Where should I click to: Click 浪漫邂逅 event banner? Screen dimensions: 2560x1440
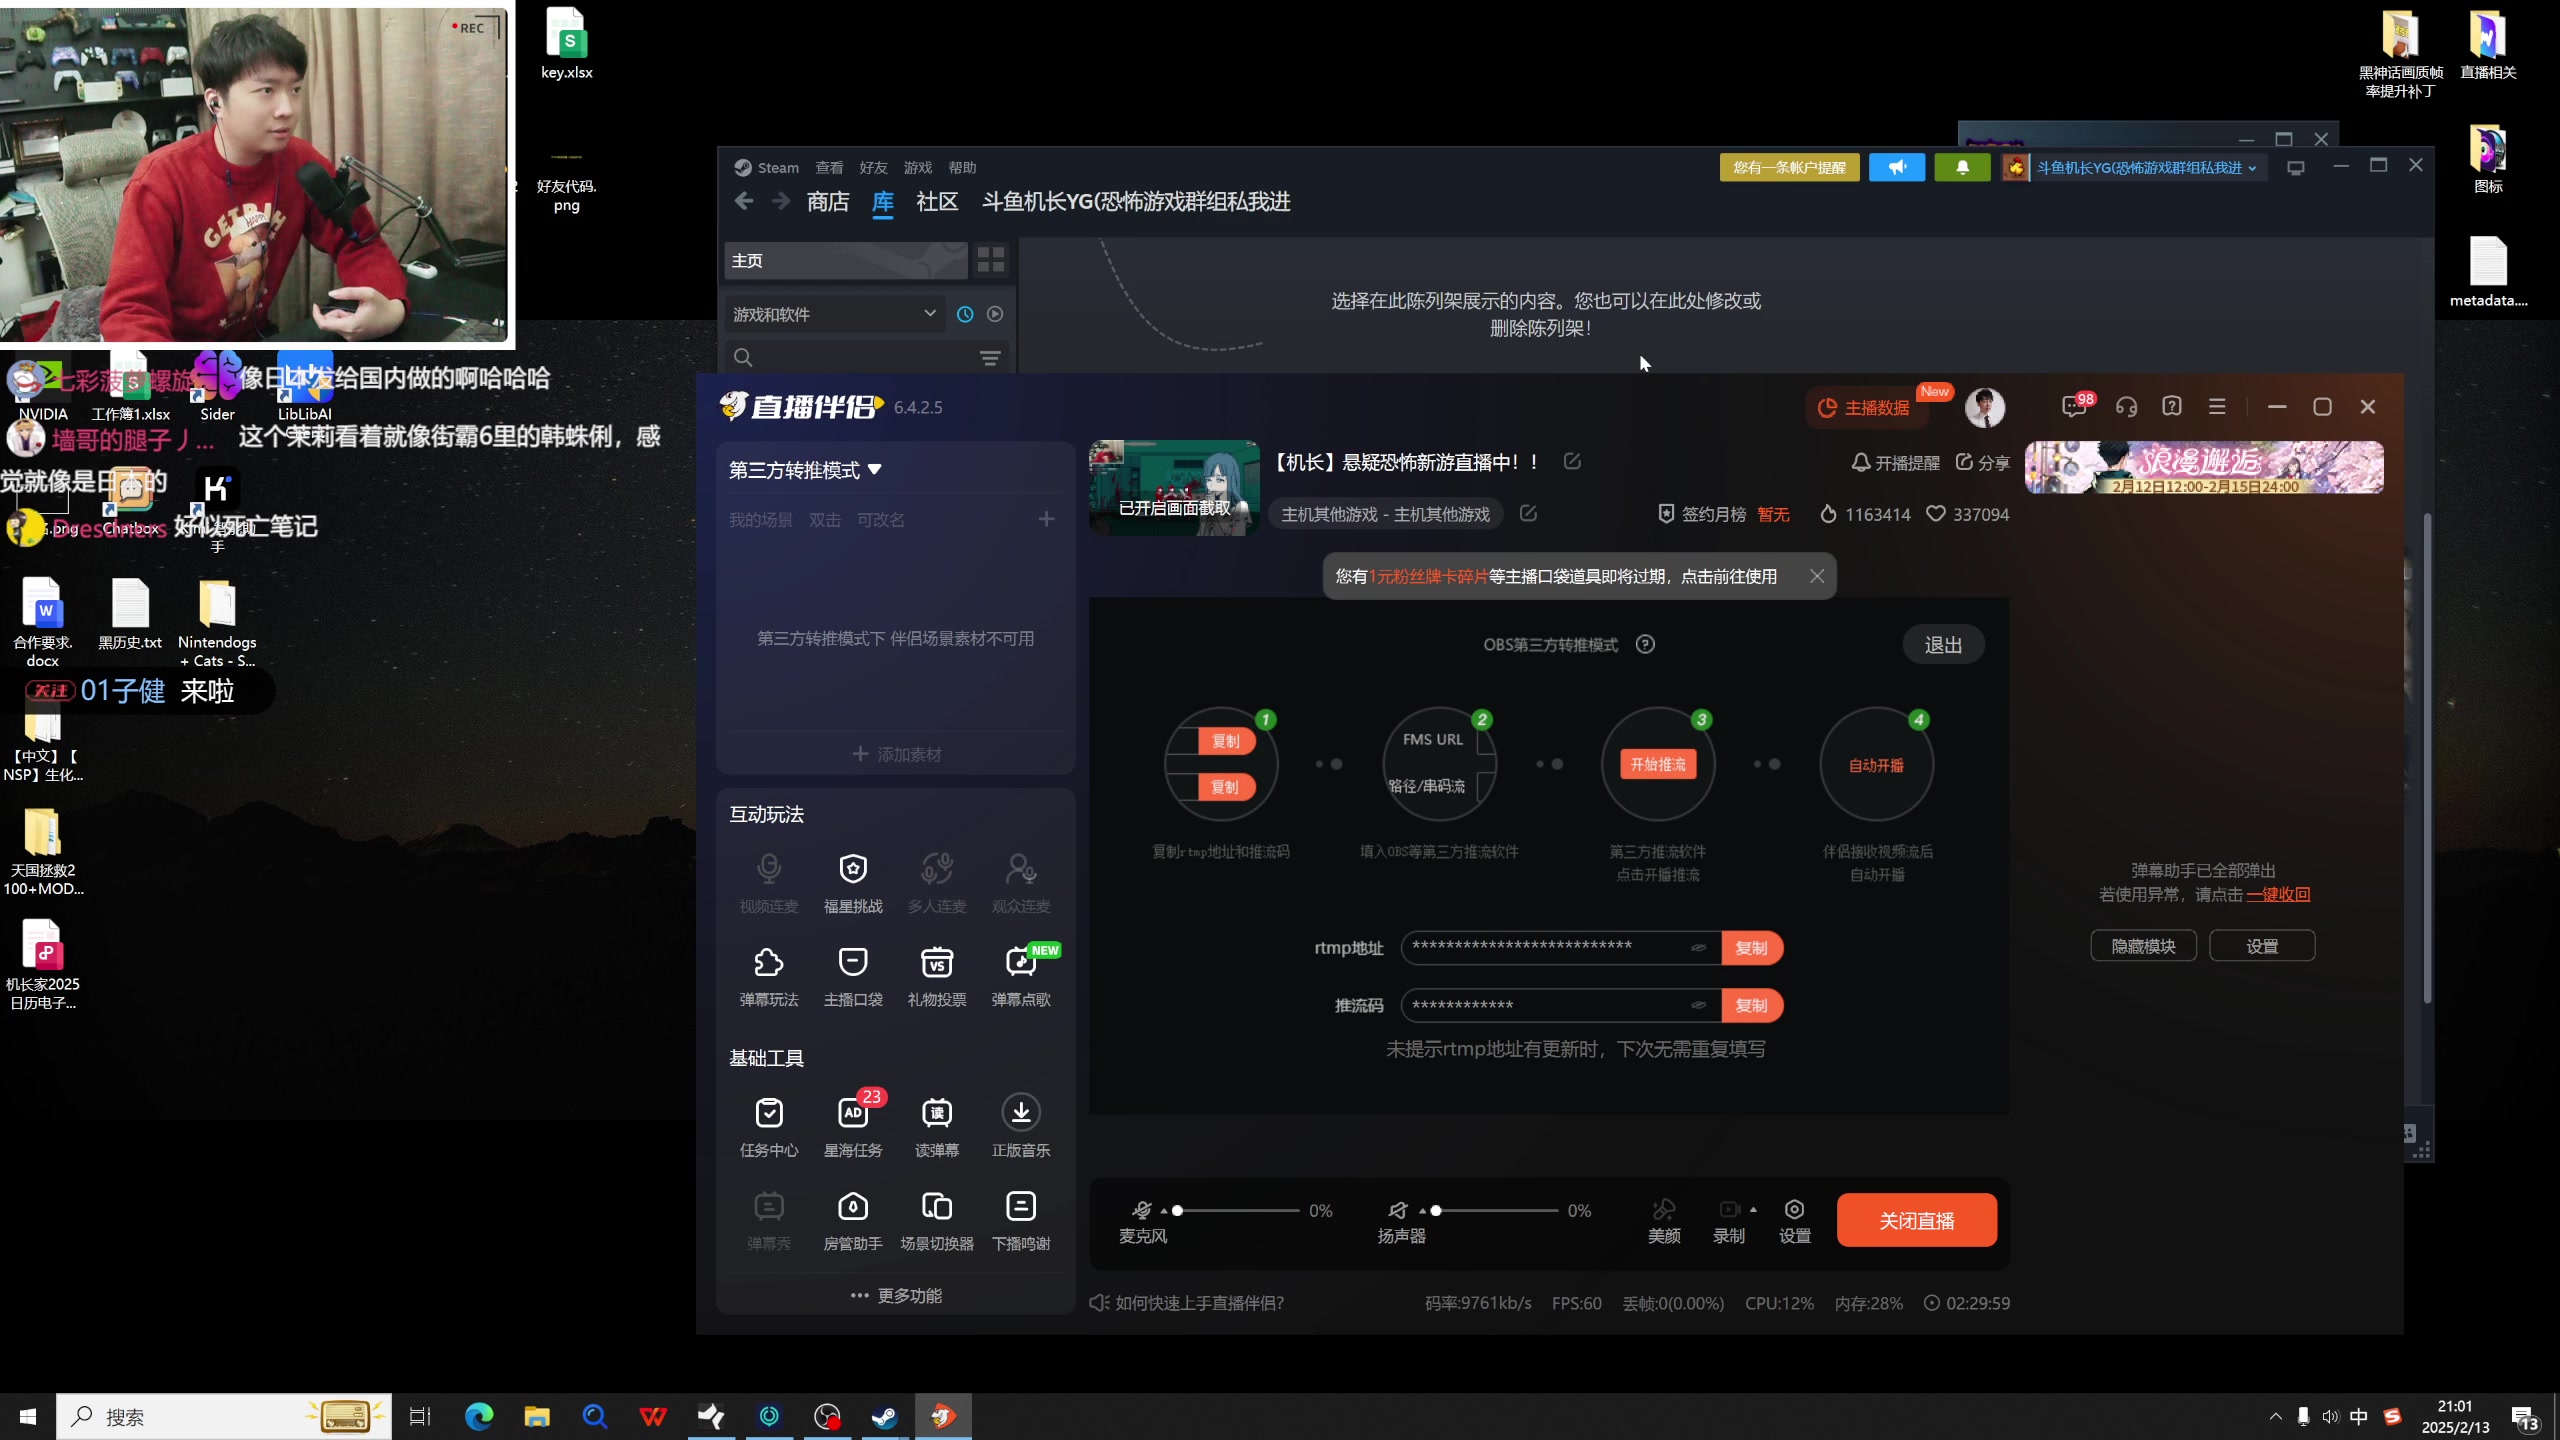[x=2204, y=467]
